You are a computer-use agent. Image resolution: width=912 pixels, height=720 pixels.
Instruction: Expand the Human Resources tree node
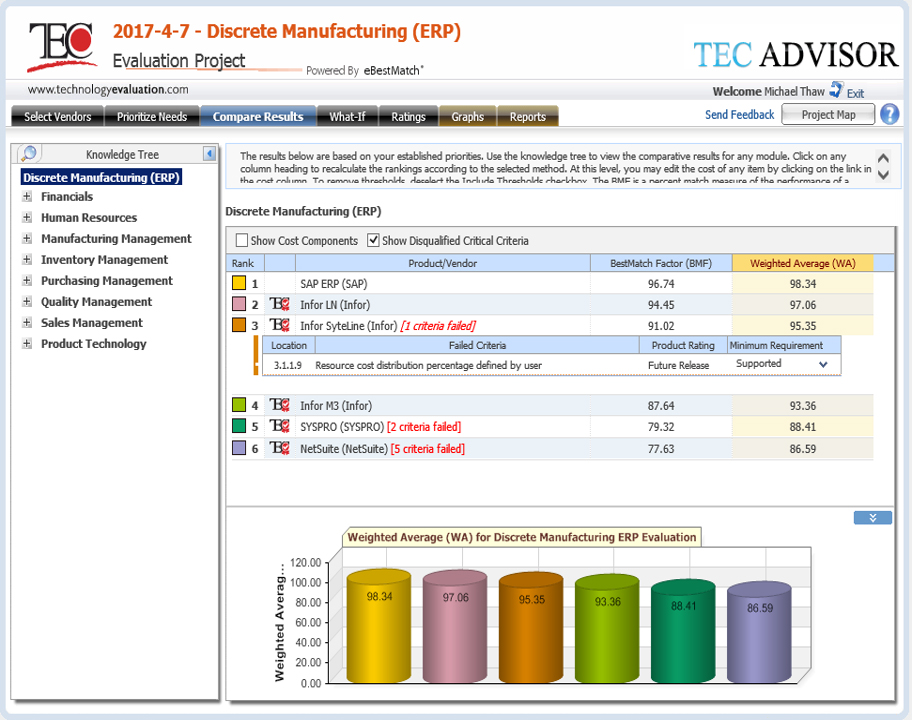click(x=27, y=218)
